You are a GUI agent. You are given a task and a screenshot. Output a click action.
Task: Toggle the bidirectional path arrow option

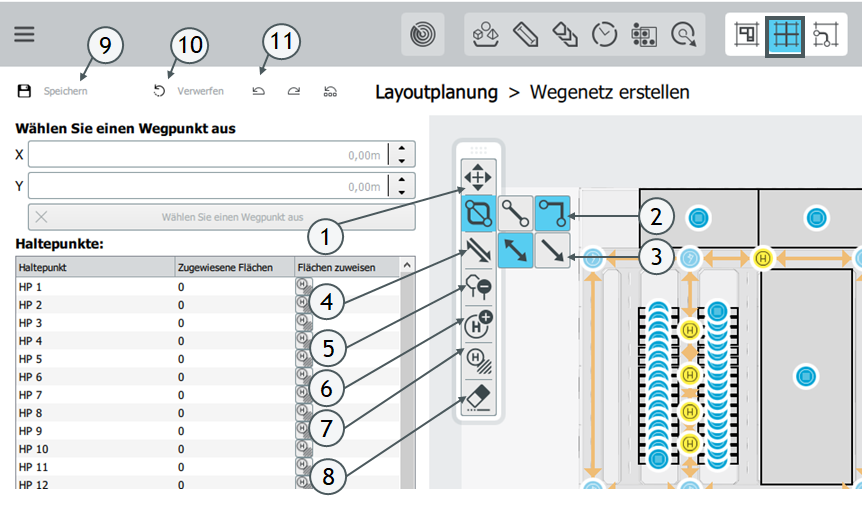[x=516, y=251]
